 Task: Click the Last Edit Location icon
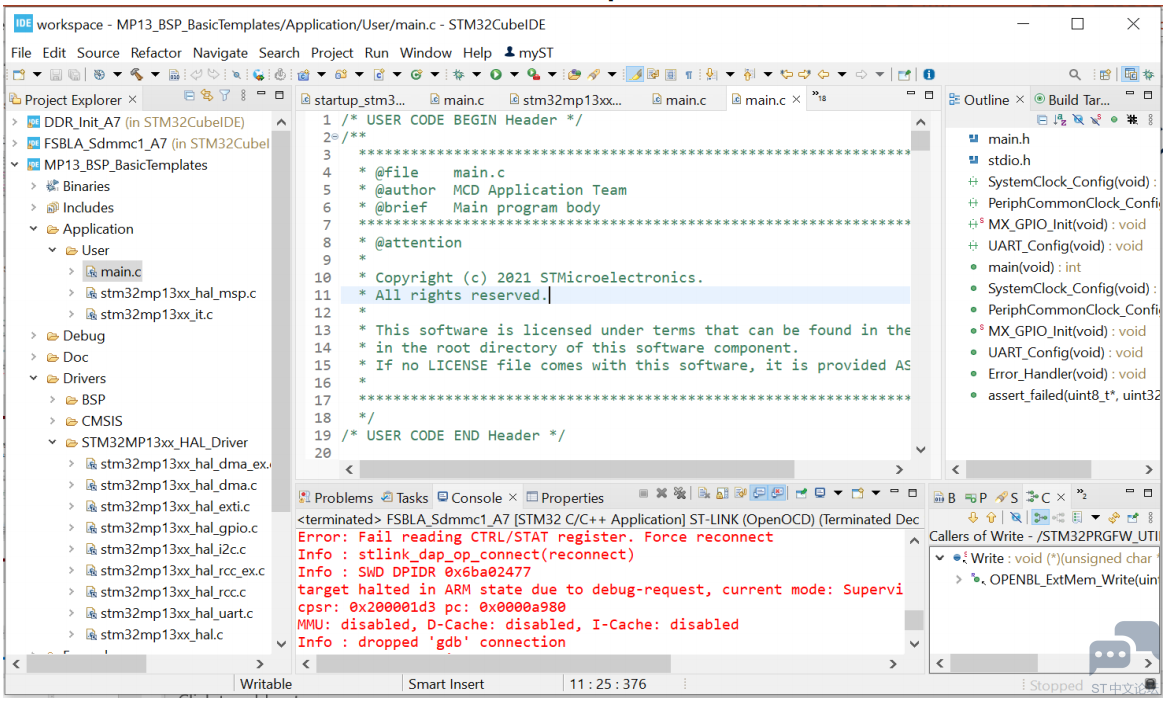tap(786, 74)
